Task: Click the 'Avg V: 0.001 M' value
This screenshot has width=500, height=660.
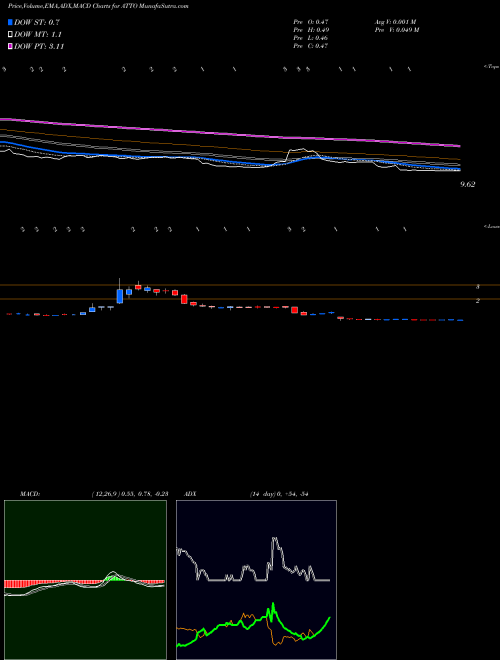Action: [x=396, y=21]
